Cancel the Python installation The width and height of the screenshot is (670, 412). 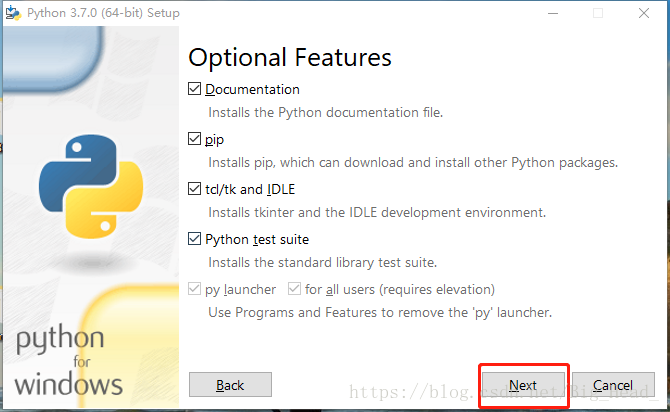[613, 385]
